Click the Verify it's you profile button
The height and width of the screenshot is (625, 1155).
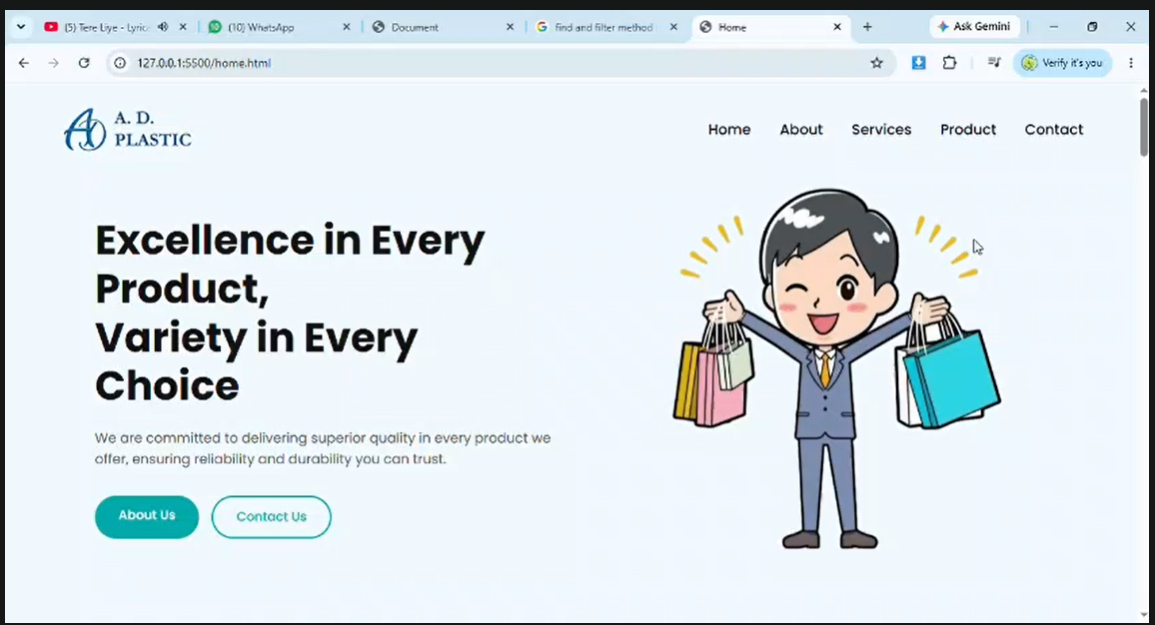pyautogui.click(x=1062, y=63)
